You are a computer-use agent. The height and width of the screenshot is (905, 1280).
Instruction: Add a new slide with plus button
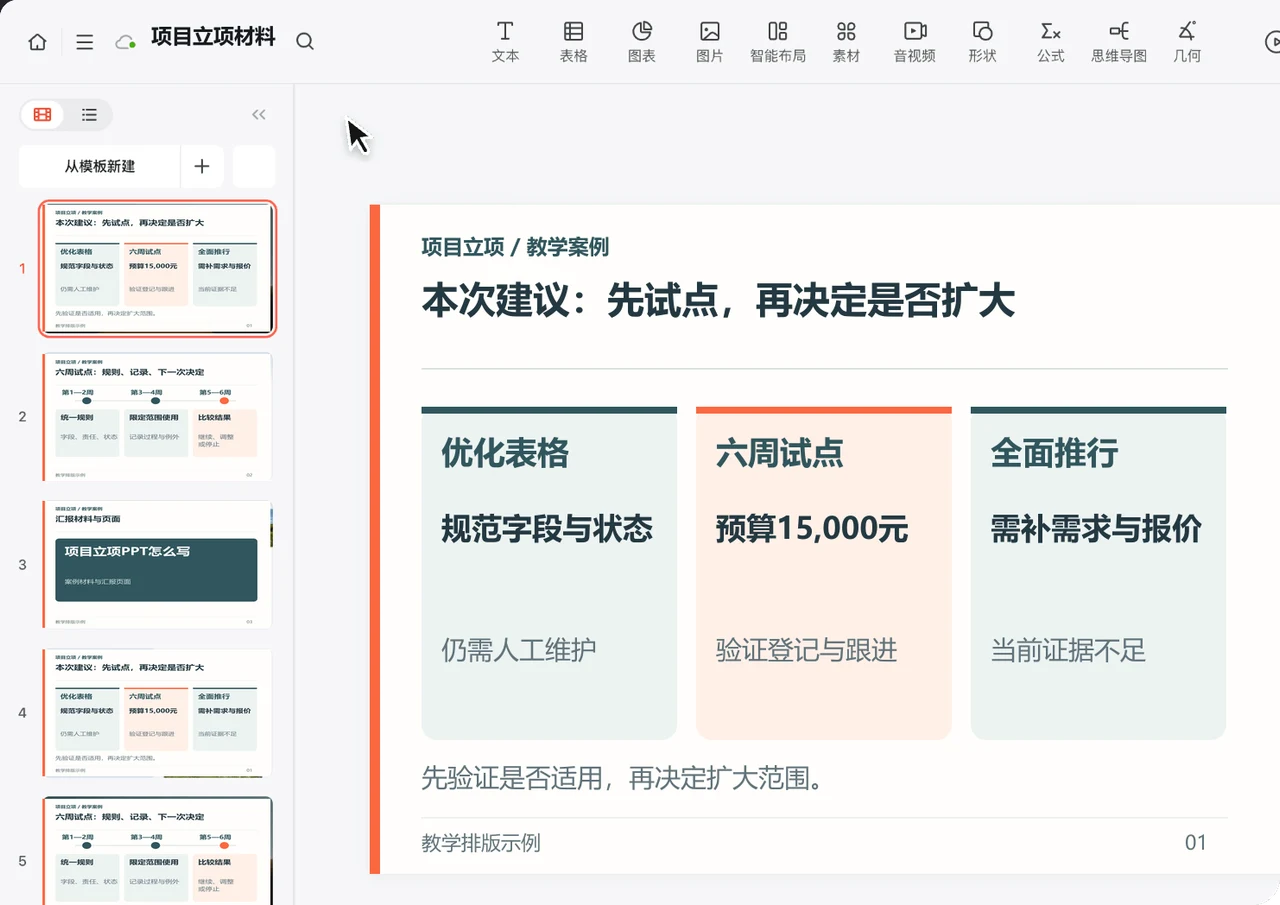coord(202,167)
